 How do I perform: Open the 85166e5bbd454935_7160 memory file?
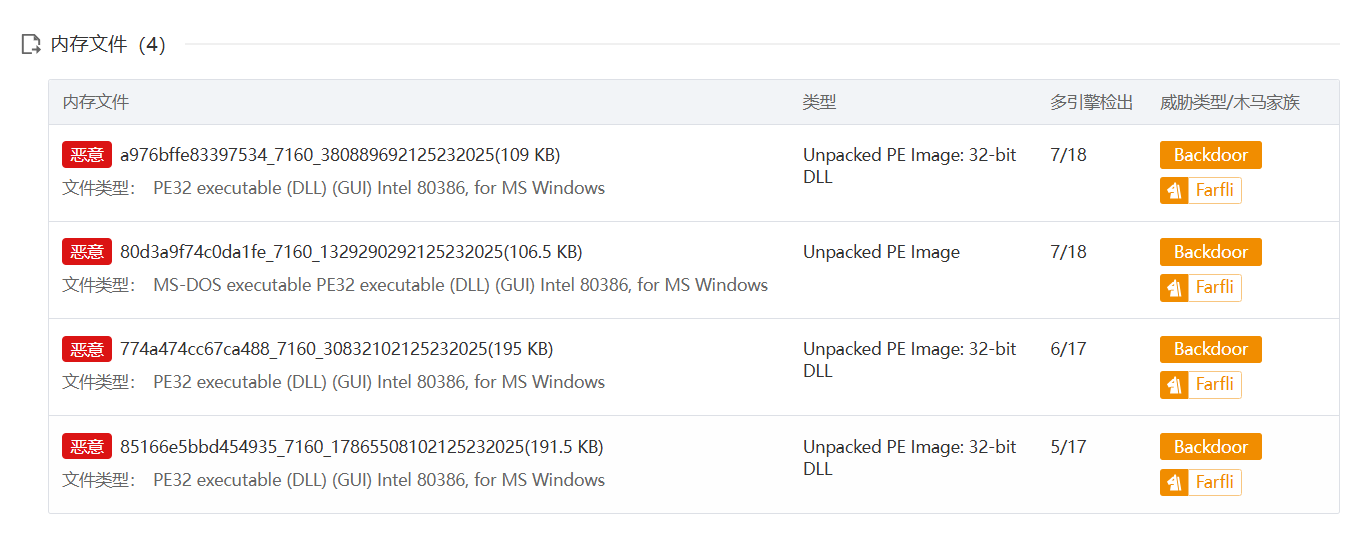pos(361,447)
